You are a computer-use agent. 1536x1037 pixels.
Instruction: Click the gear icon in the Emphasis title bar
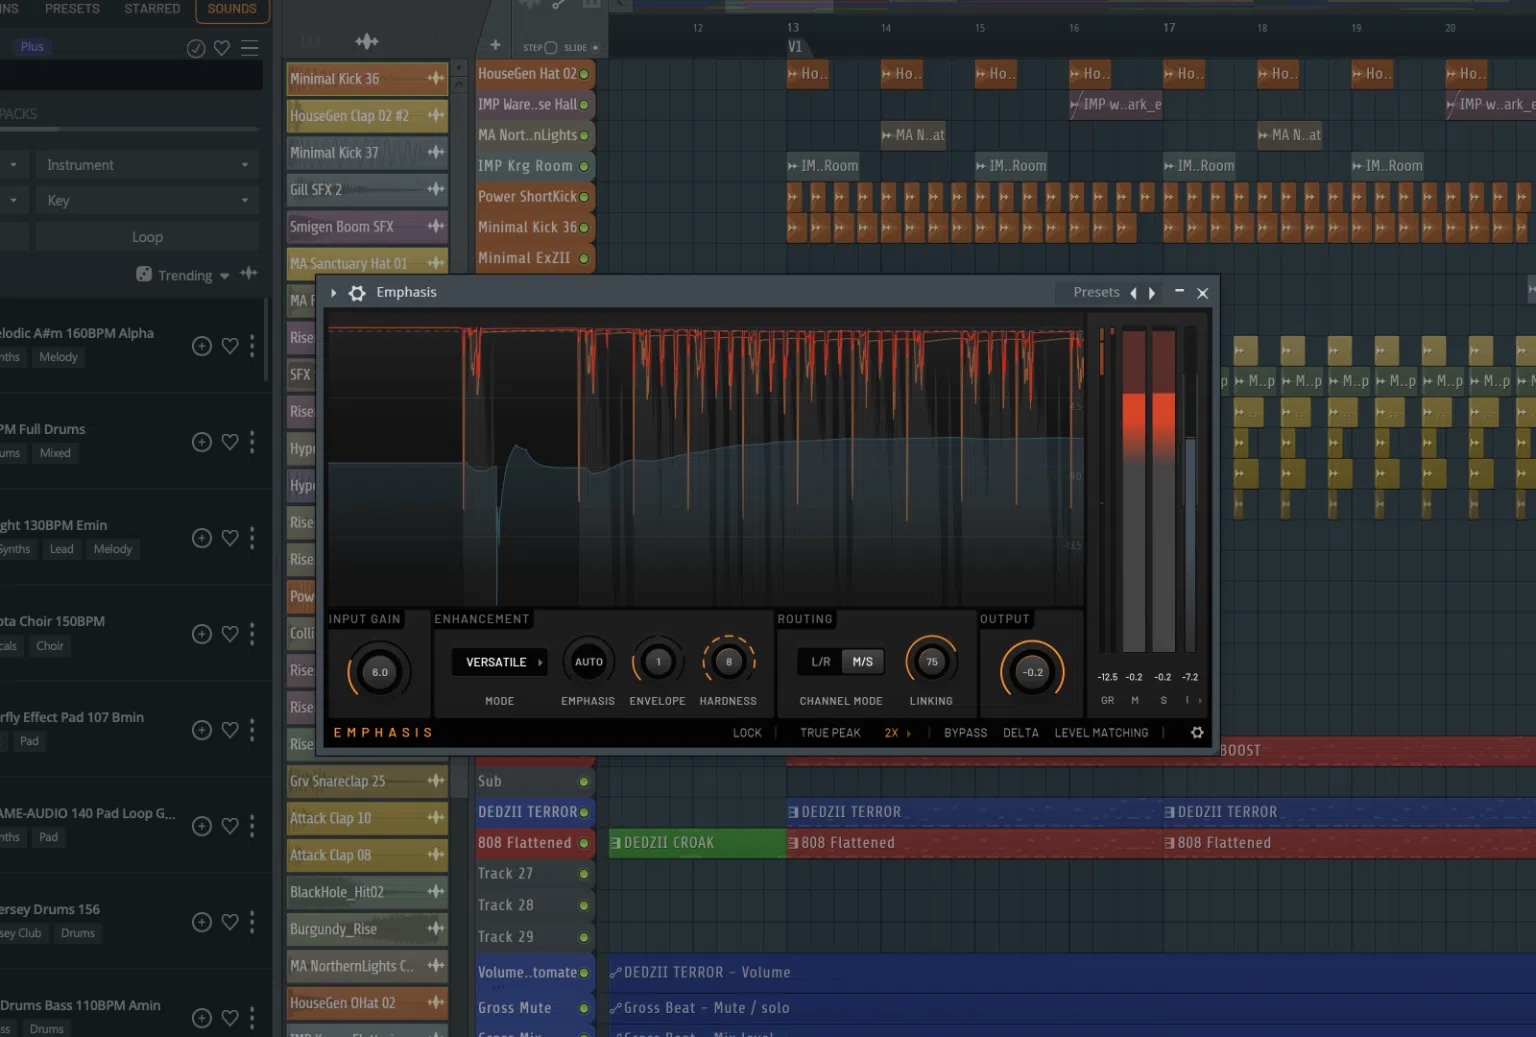357,291
